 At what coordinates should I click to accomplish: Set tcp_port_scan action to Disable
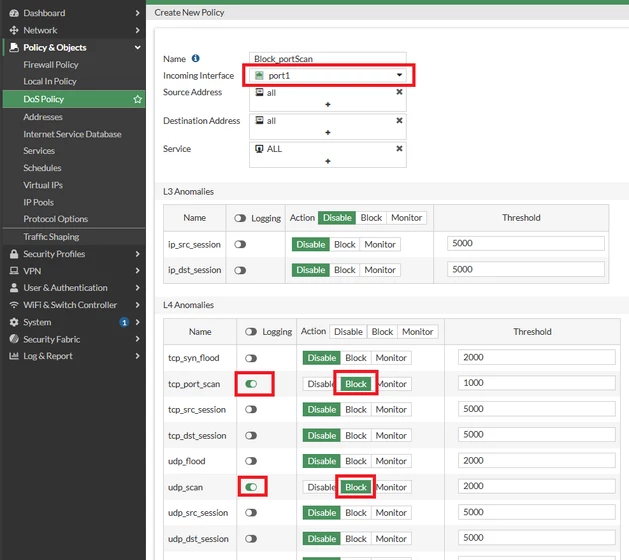pyautogui.click(x=319, y=384)
